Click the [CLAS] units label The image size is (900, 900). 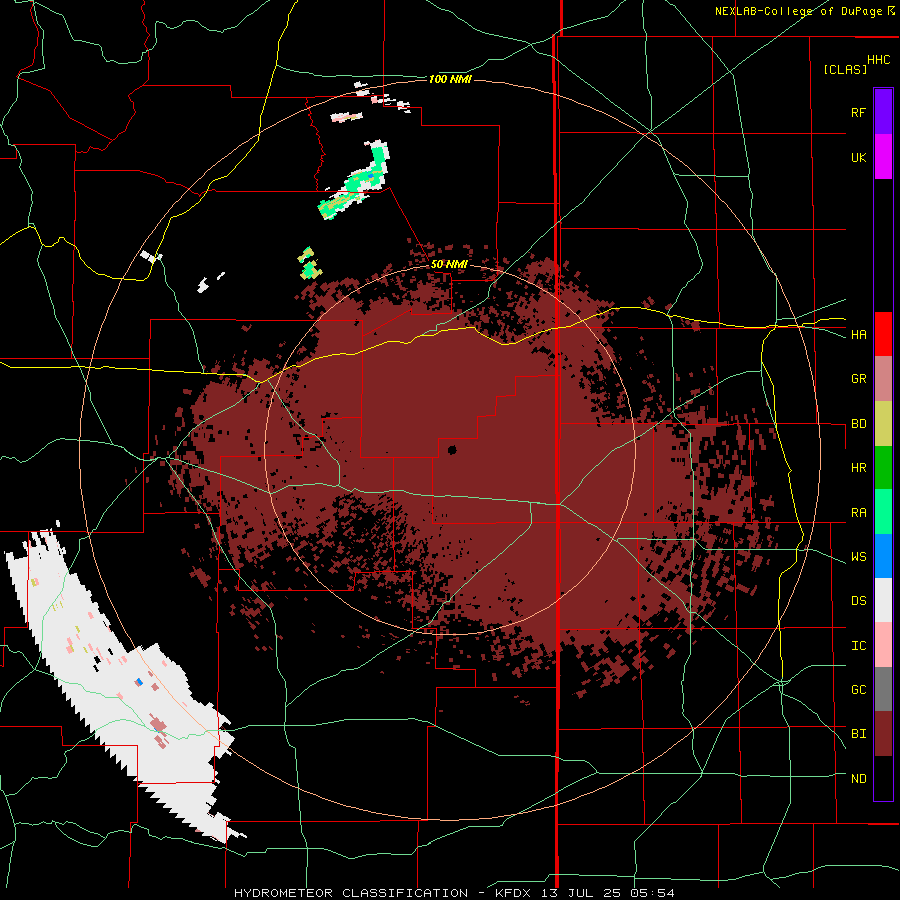coord(845,69)
